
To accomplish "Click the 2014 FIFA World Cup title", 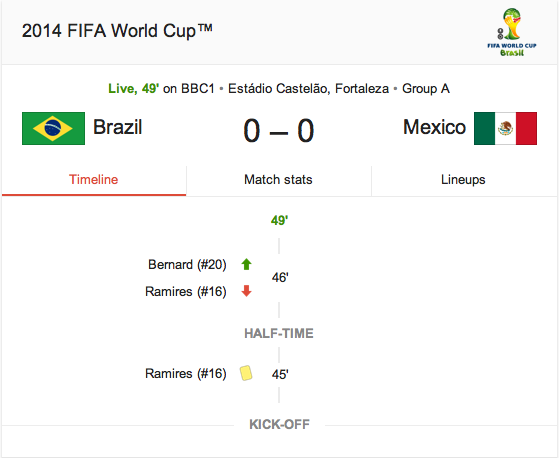I will [x=117, y=31].
